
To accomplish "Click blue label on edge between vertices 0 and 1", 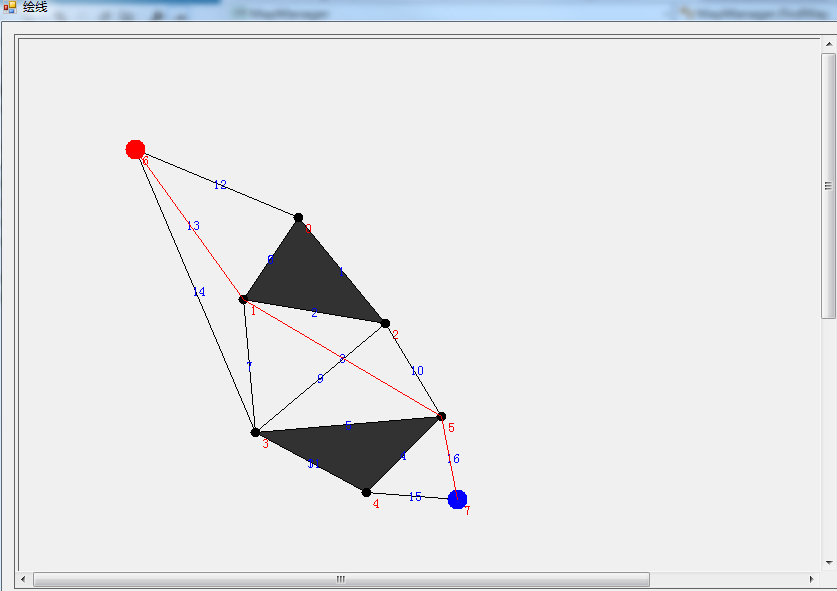I will point(271,259).
